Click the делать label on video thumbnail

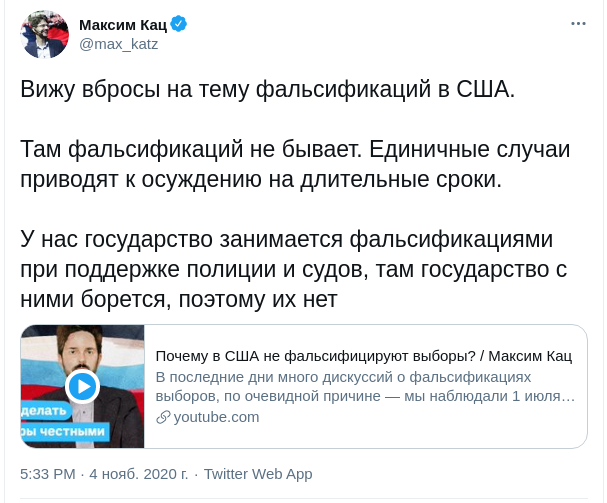click(44, 410)
